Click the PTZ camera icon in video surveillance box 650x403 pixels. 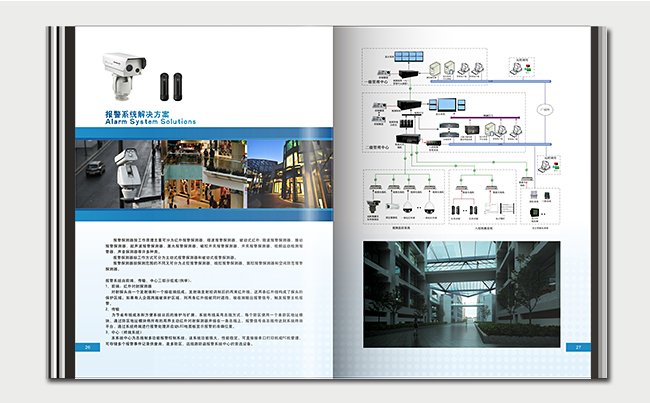pos(373,207)
